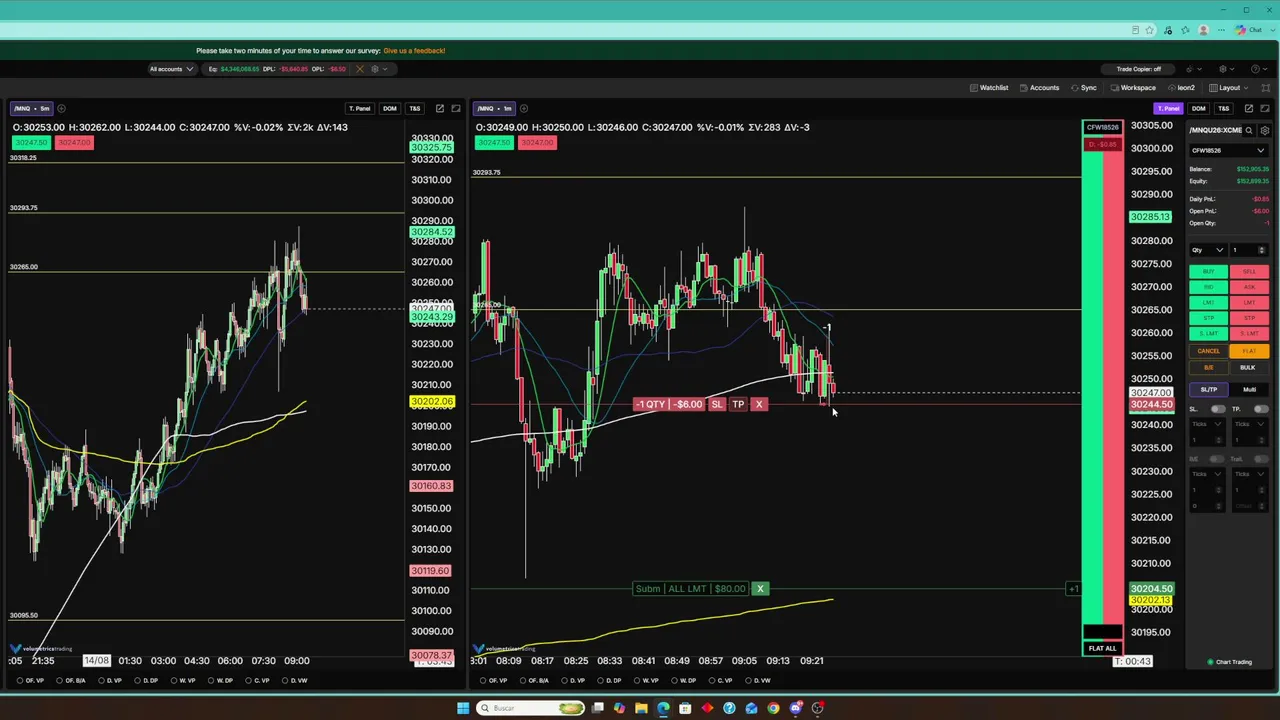Click TP button on position label

coord(738,404)
